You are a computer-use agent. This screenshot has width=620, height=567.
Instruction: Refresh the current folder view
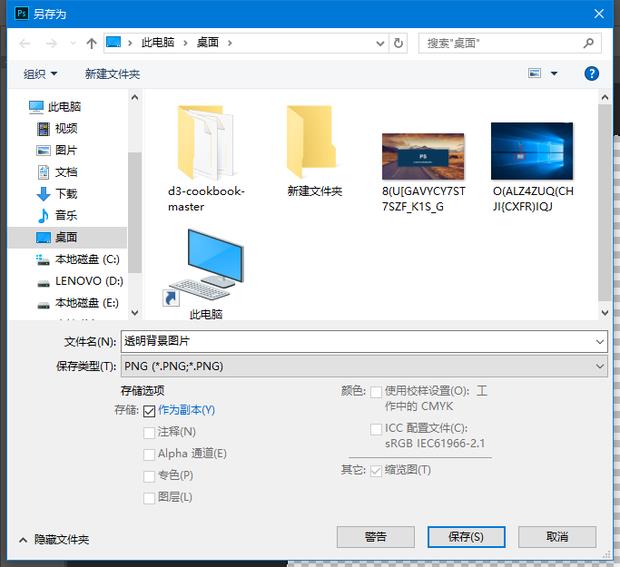398,43
